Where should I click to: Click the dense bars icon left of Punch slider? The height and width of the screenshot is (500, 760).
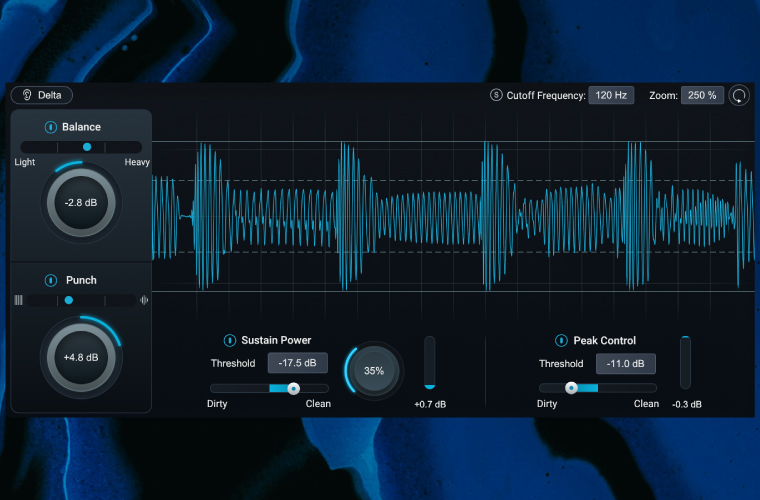pyautogui.click(x=19, y=299)
